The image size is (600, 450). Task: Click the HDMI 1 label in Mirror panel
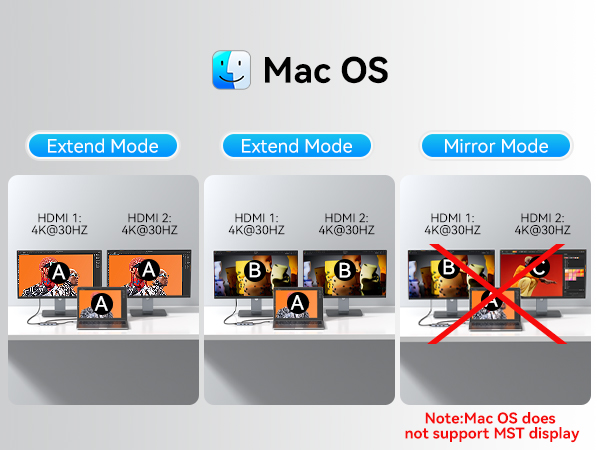[452, 224]
